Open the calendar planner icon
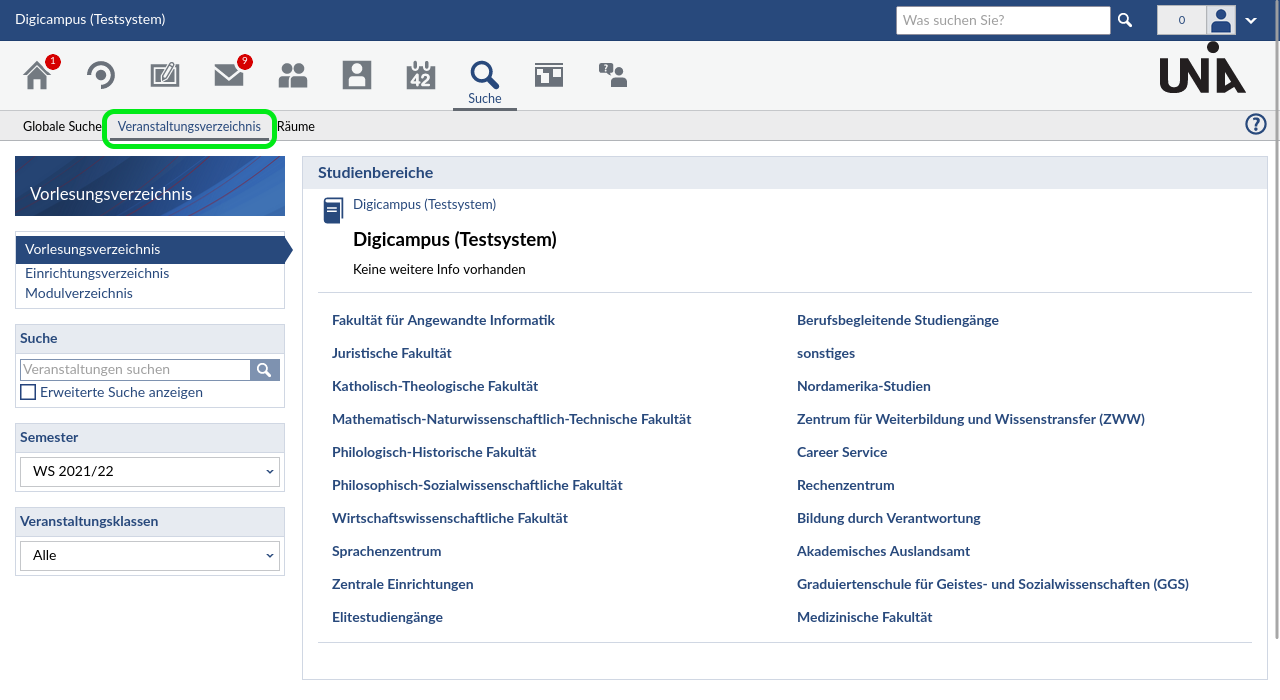1280x700 pixels. [x=420, y=76]
